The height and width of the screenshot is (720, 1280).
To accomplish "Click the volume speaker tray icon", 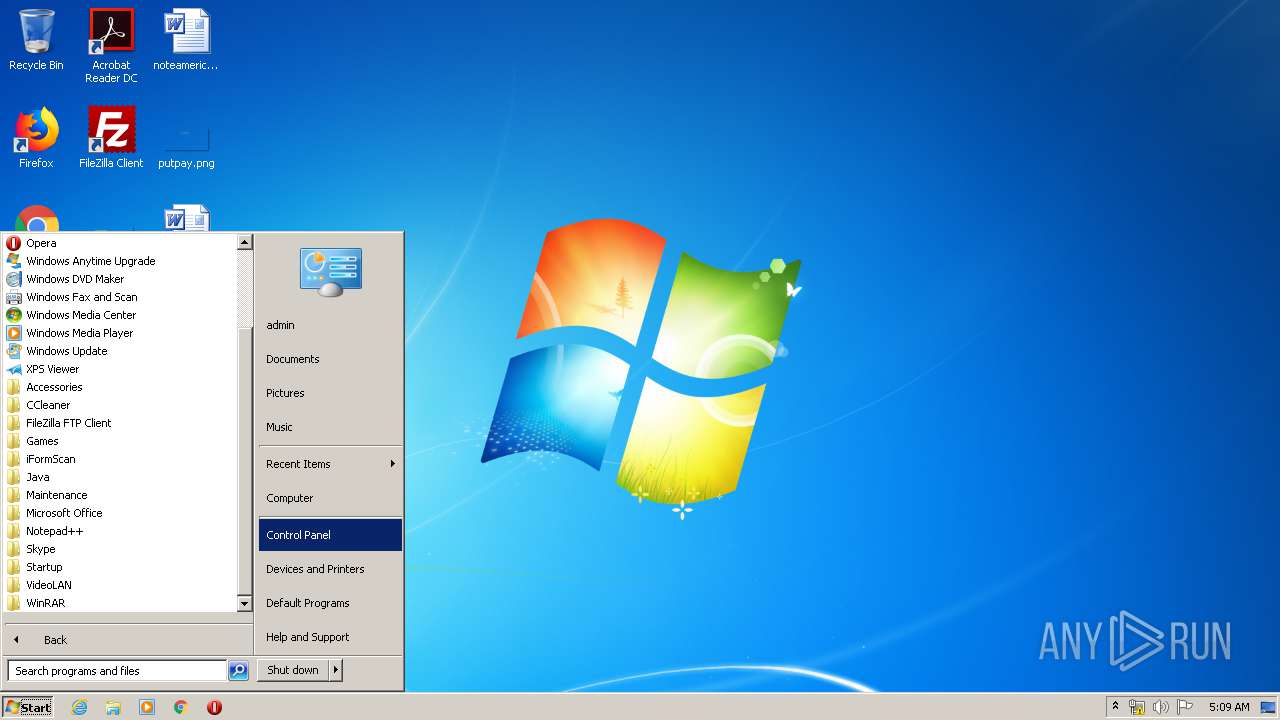I will pos(1161,707).
